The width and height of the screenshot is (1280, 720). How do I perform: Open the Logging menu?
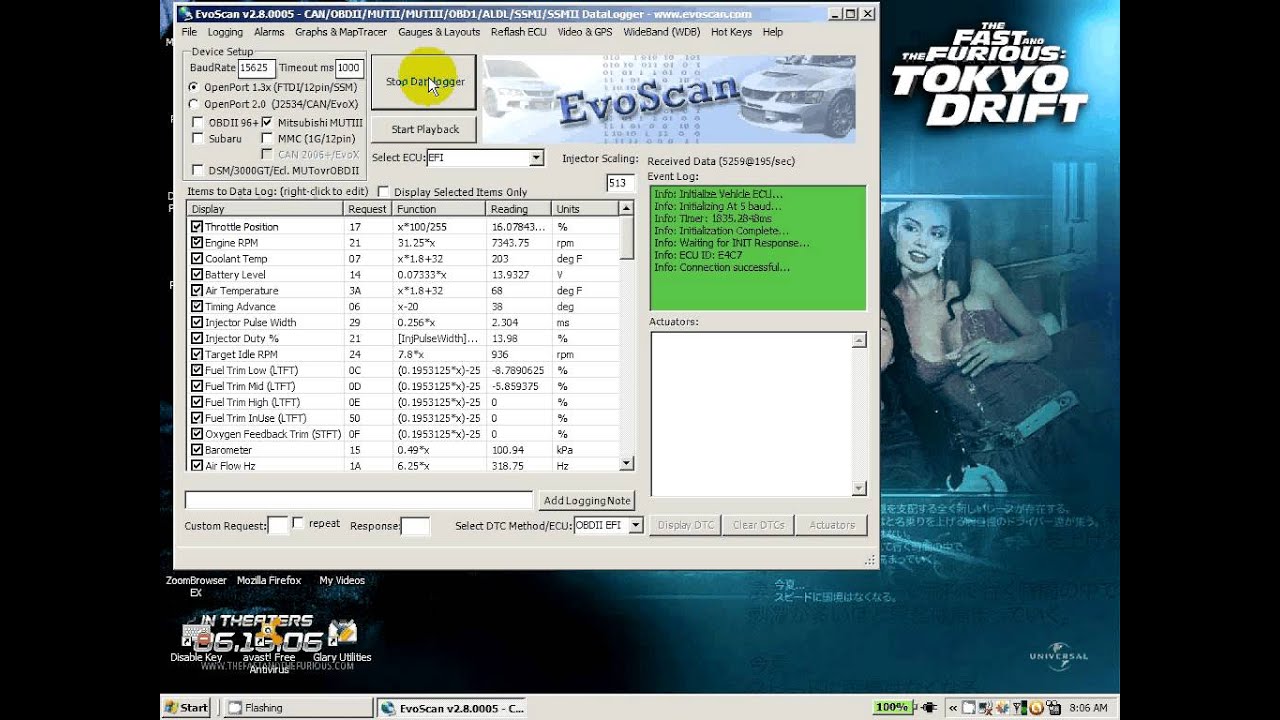[225, 32]
